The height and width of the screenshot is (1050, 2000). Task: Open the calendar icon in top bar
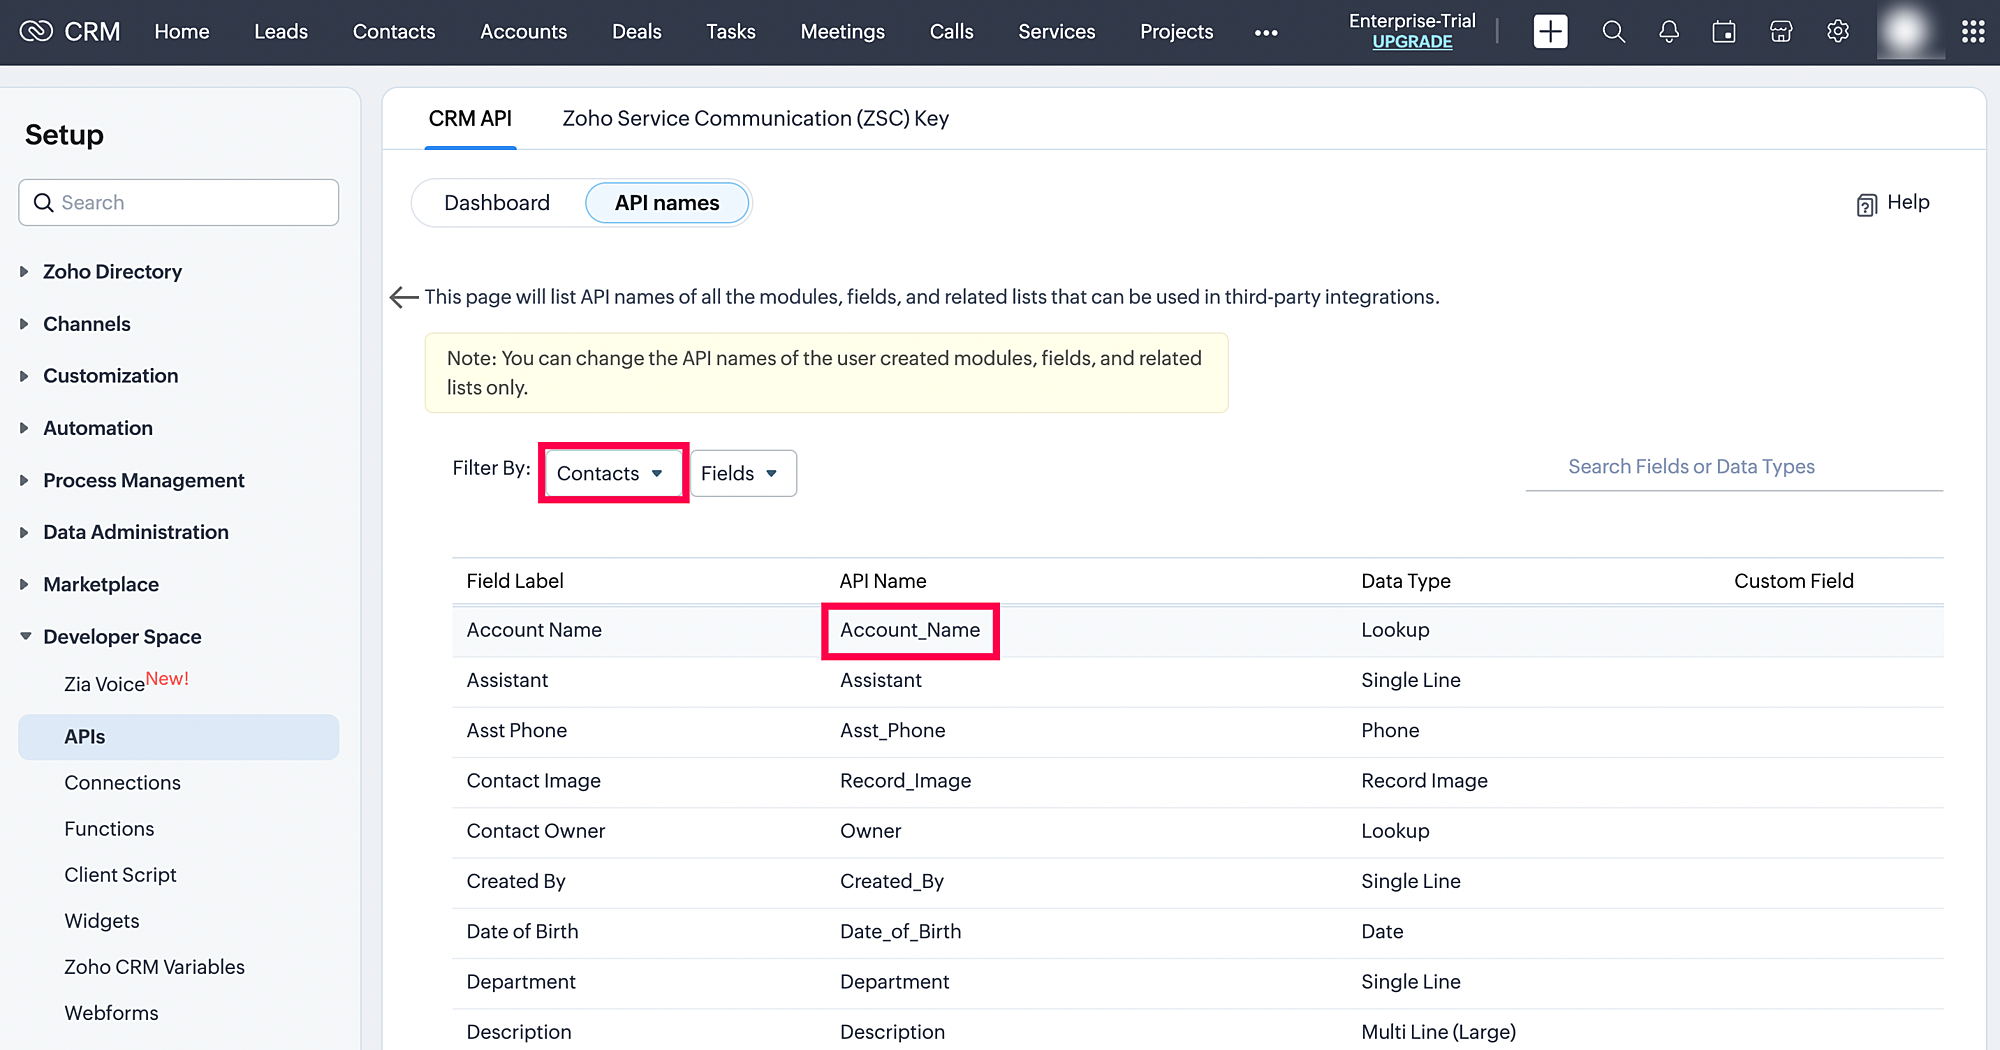tap(1724, 32)
